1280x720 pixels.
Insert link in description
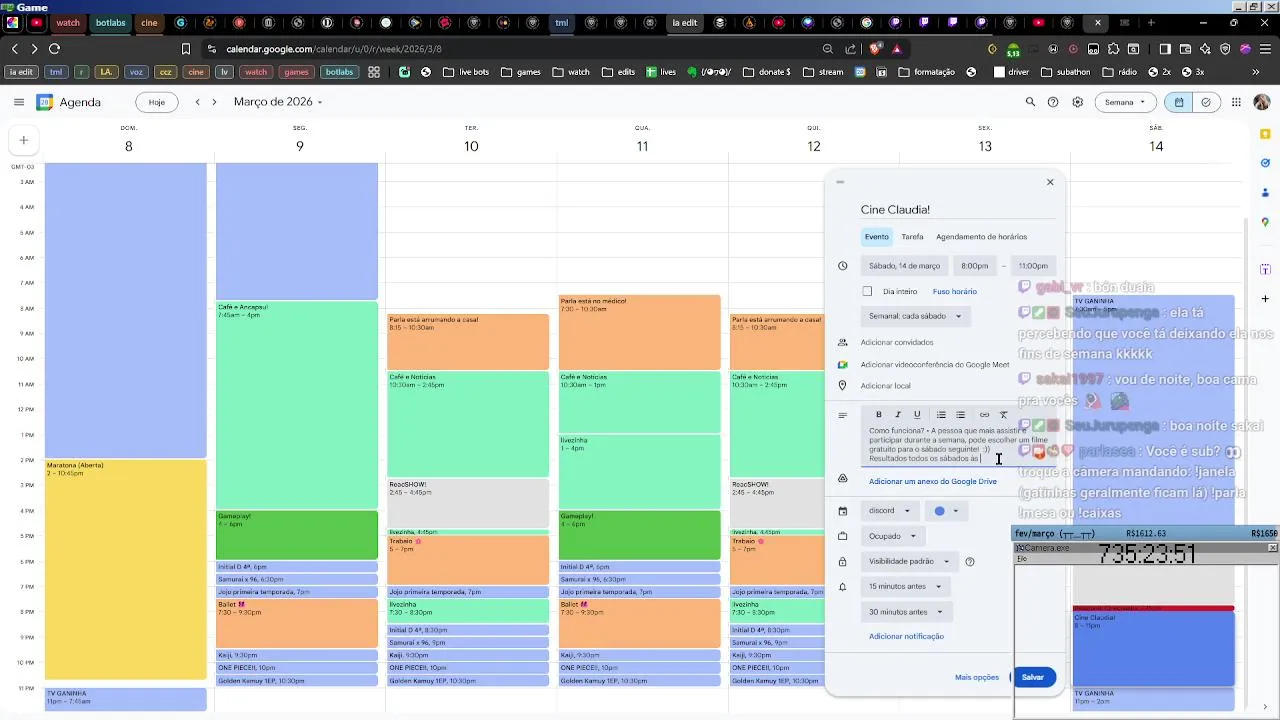pos(984,415)
